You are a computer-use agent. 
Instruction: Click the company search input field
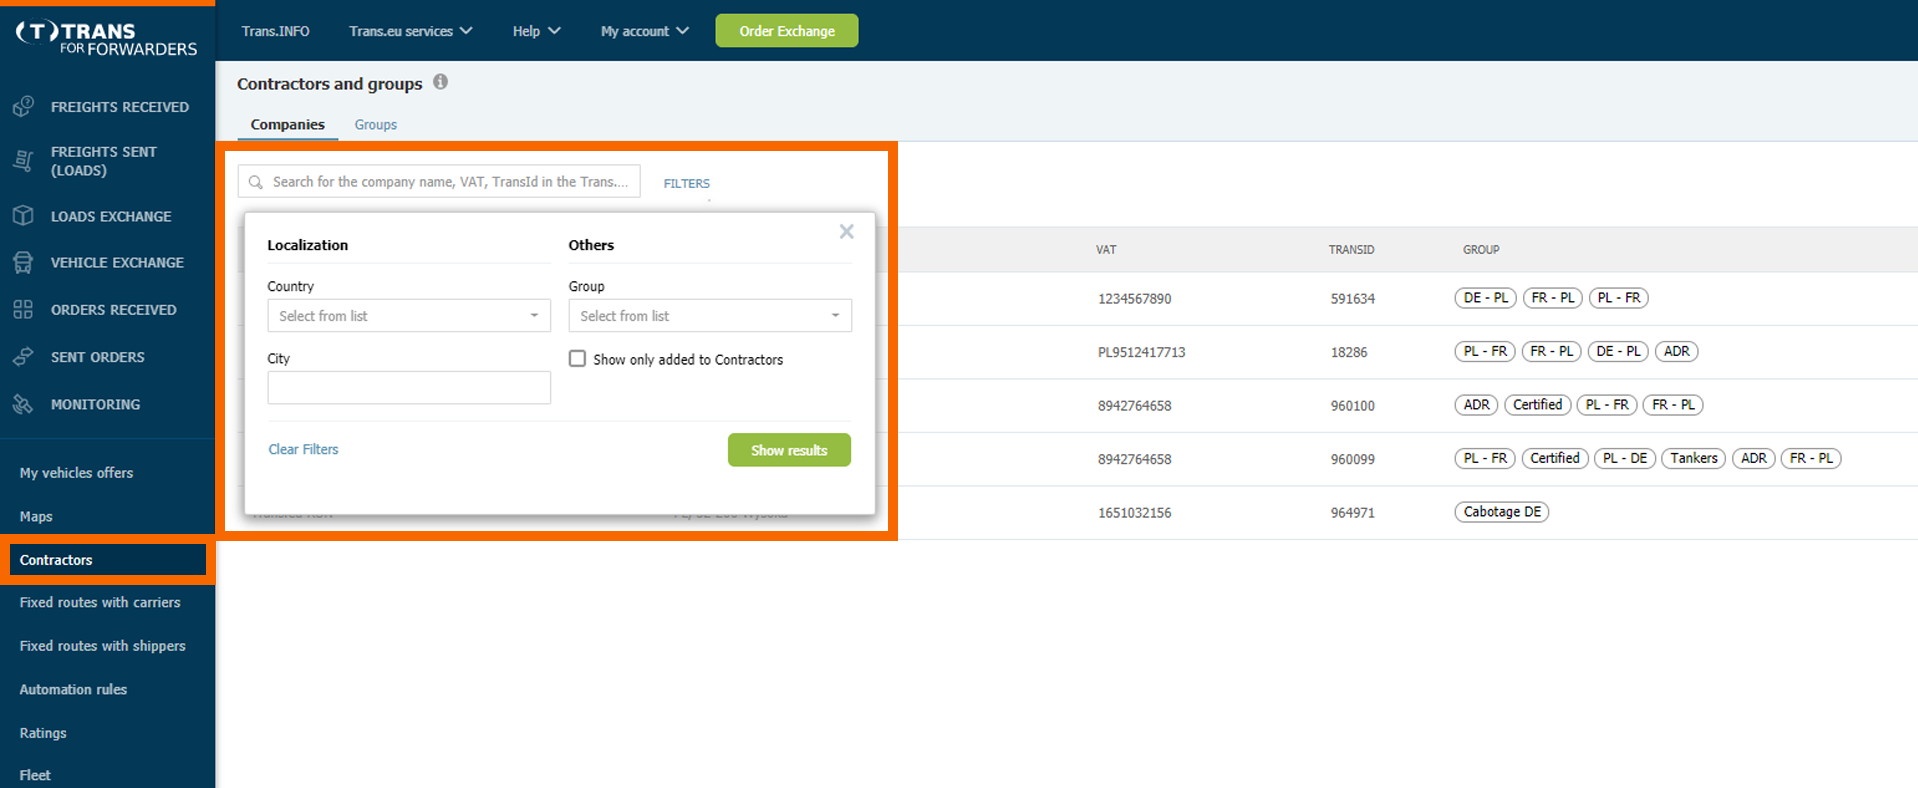coord(439,181)
